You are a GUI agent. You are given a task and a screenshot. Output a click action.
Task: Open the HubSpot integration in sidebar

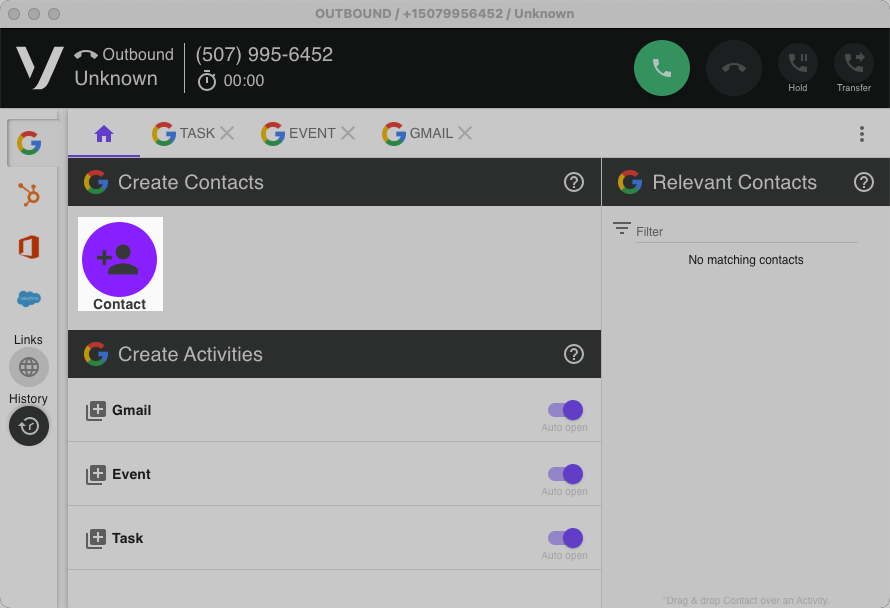pyautogui.click(x=29, y=195)
